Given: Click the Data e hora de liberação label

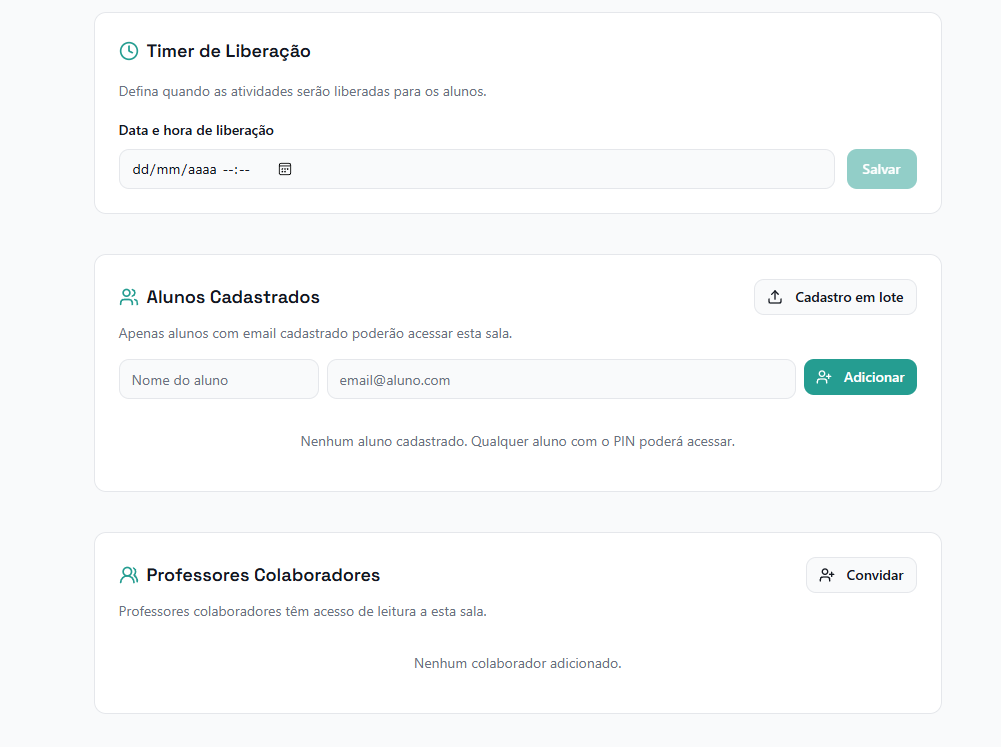Looking at the screenshot, I should [x=196, y=130].
